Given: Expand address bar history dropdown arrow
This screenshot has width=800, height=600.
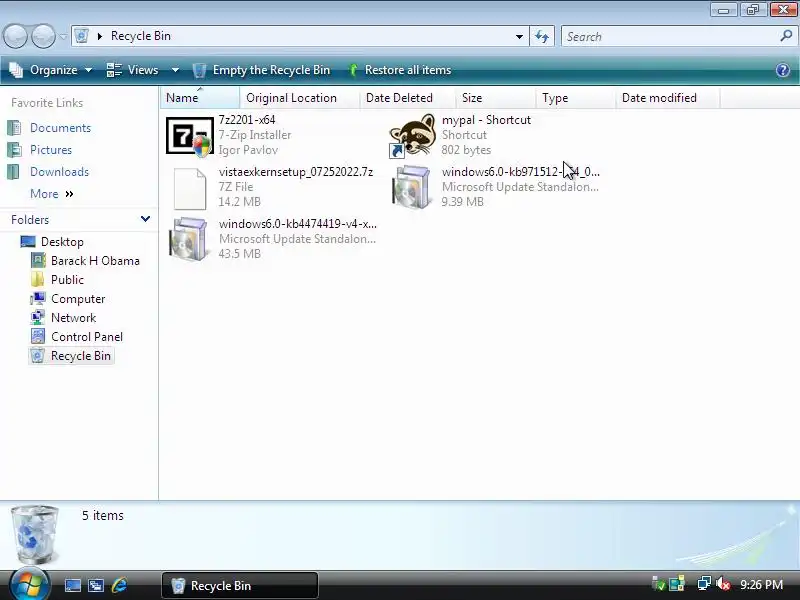Looking at the screenshot, I should pyautogui.click(x=519, y=37).
